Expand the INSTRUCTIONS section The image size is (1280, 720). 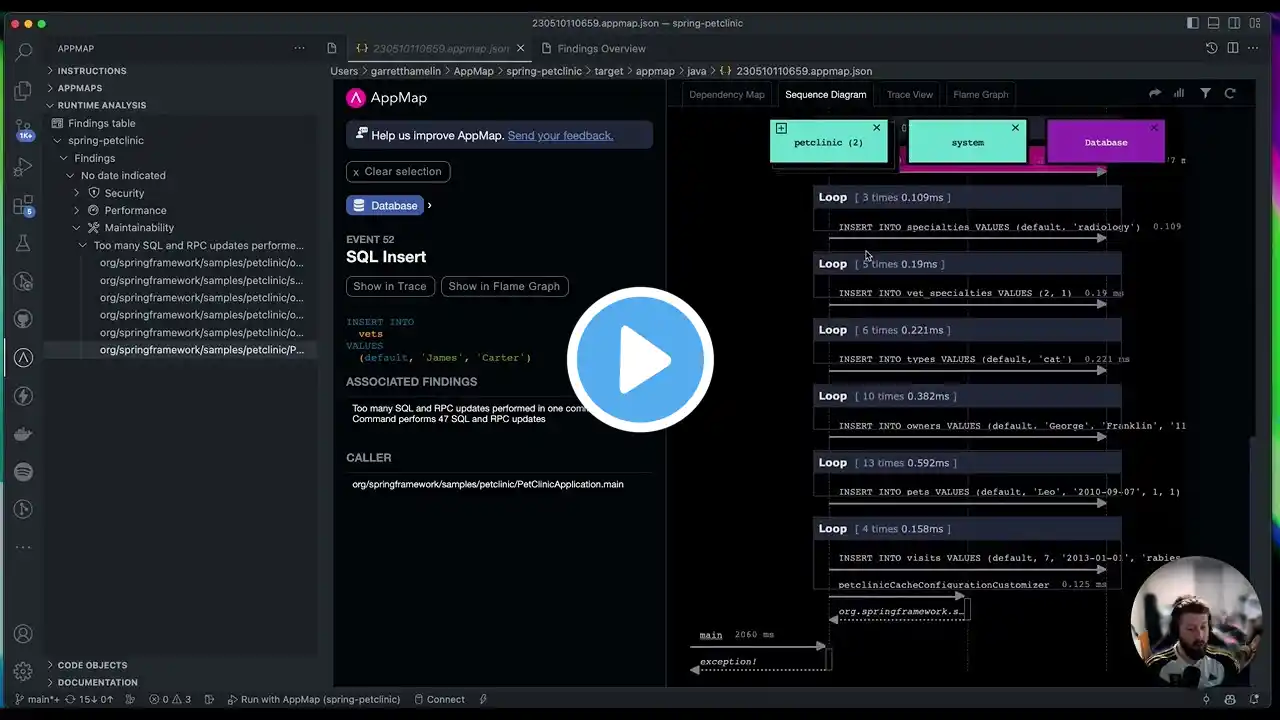tap(91, 71)
